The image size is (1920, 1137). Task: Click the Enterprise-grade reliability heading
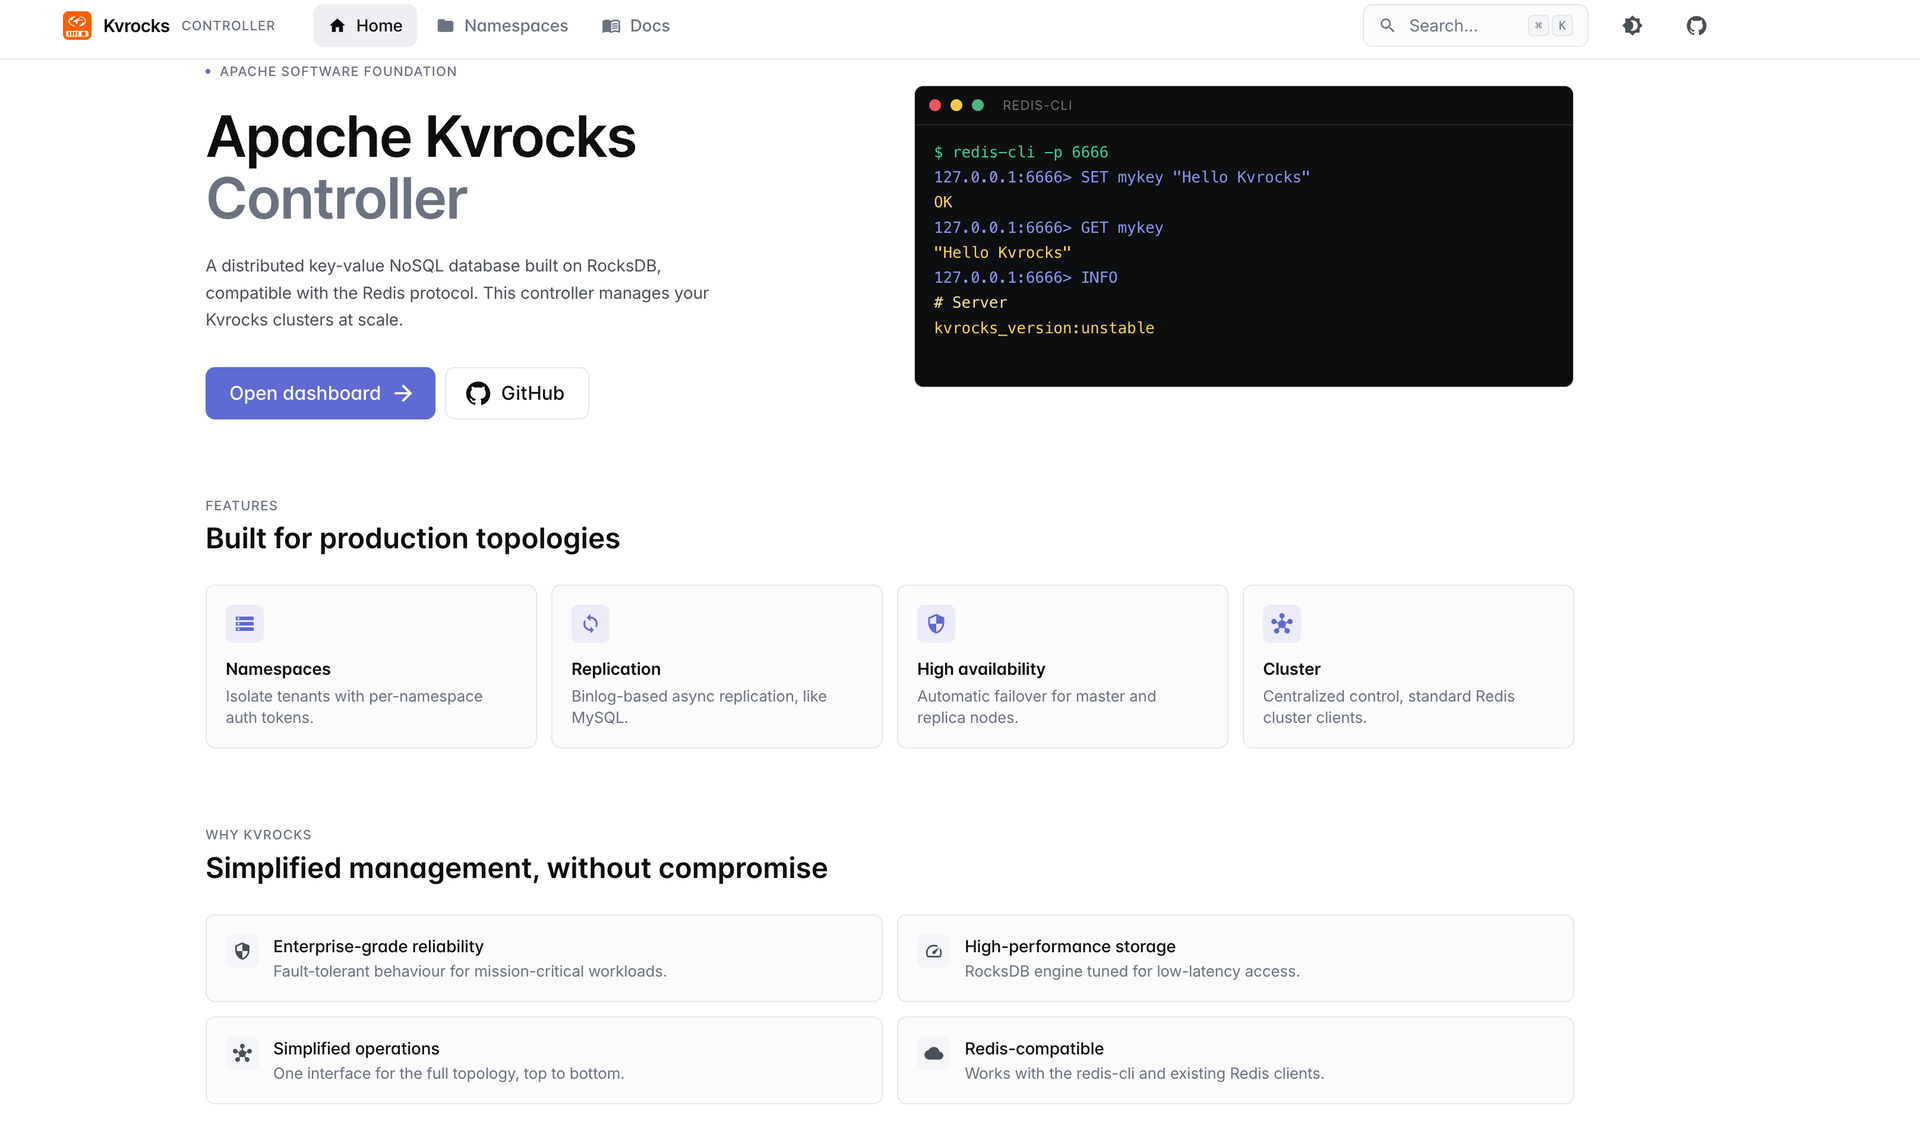click(x=378, y=946)
